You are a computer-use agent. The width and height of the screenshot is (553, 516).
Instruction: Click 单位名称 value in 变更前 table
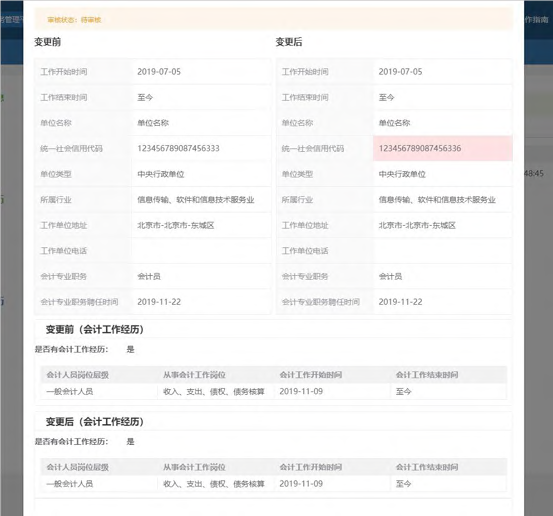point(153,123)
